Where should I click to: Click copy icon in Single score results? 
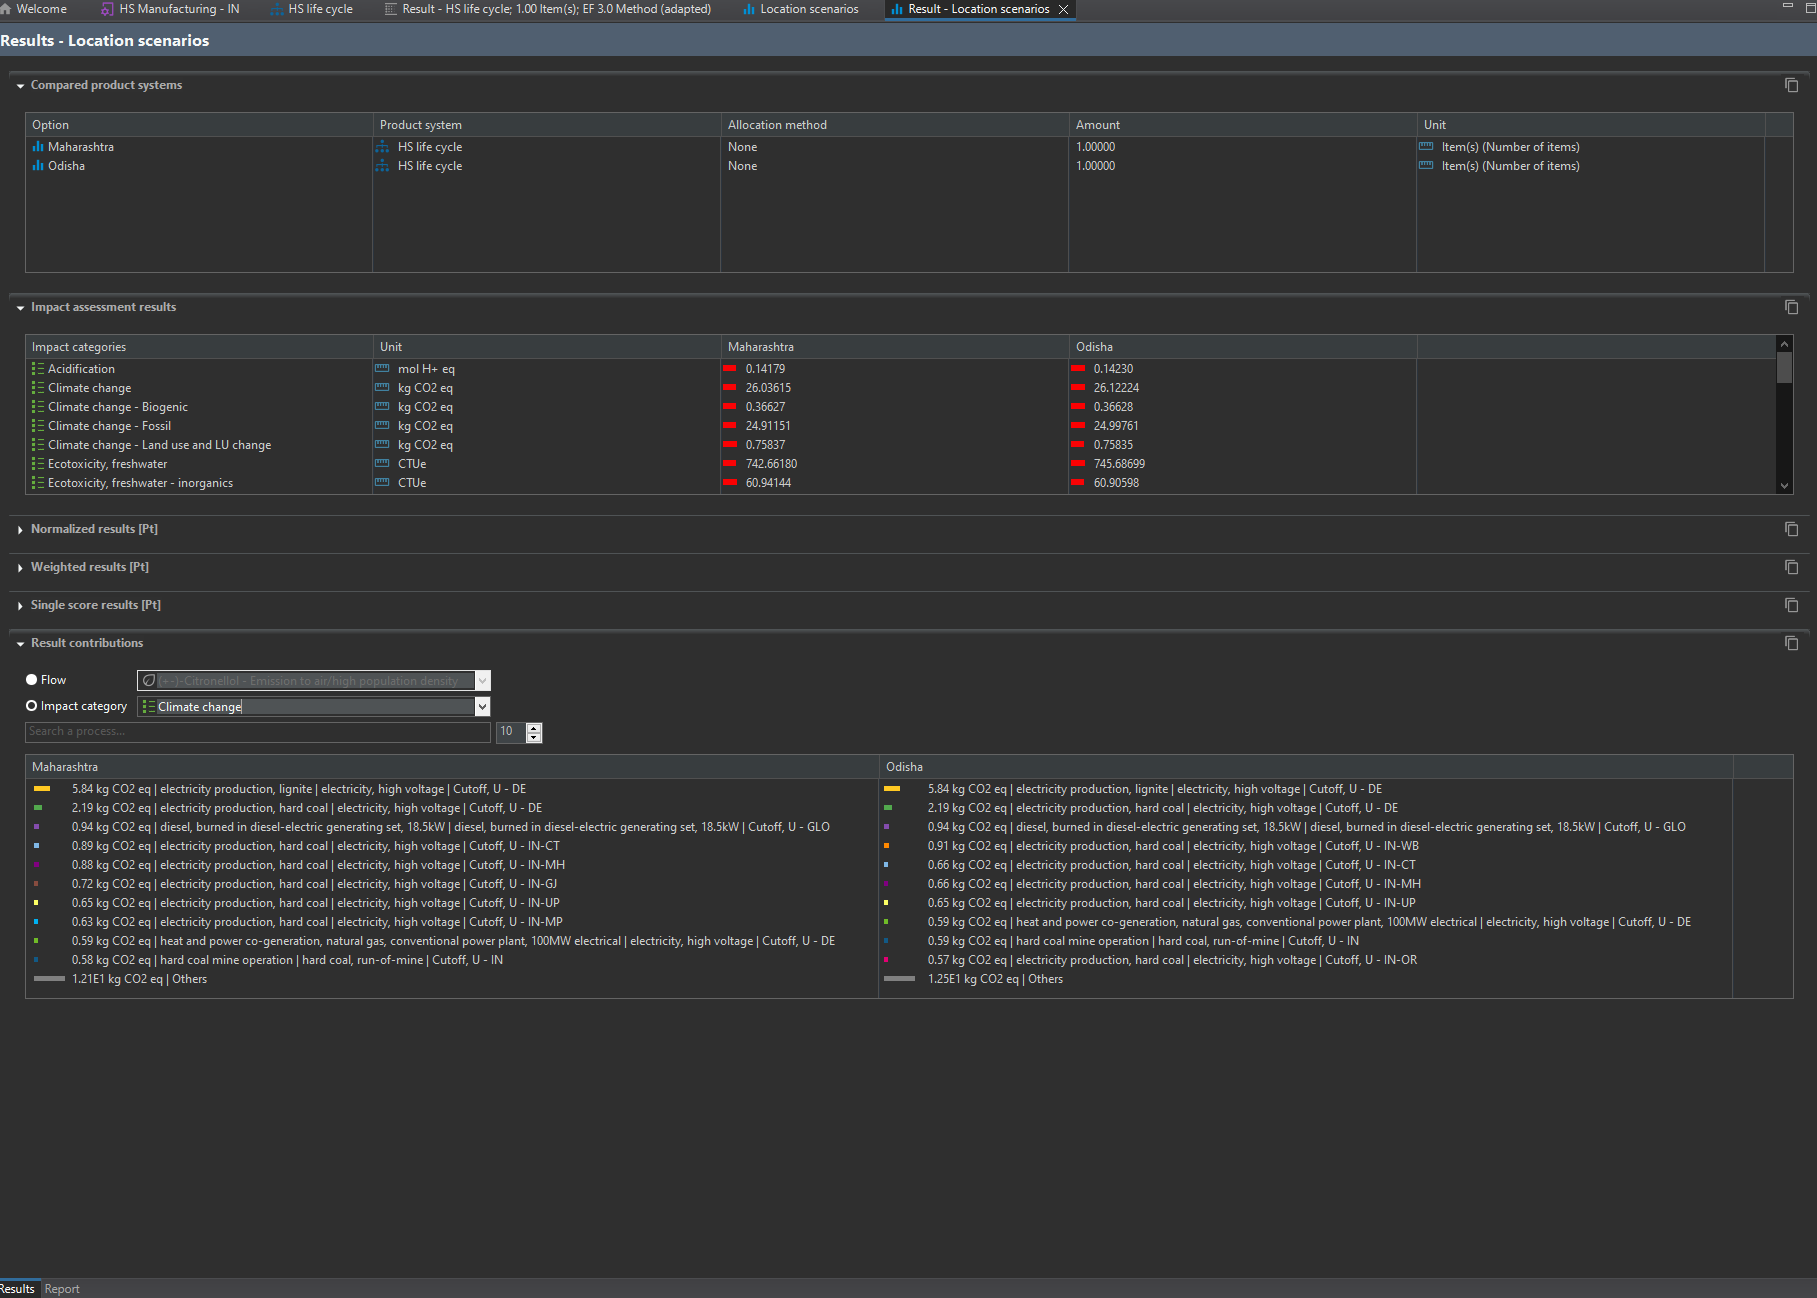pos(1791,605)
